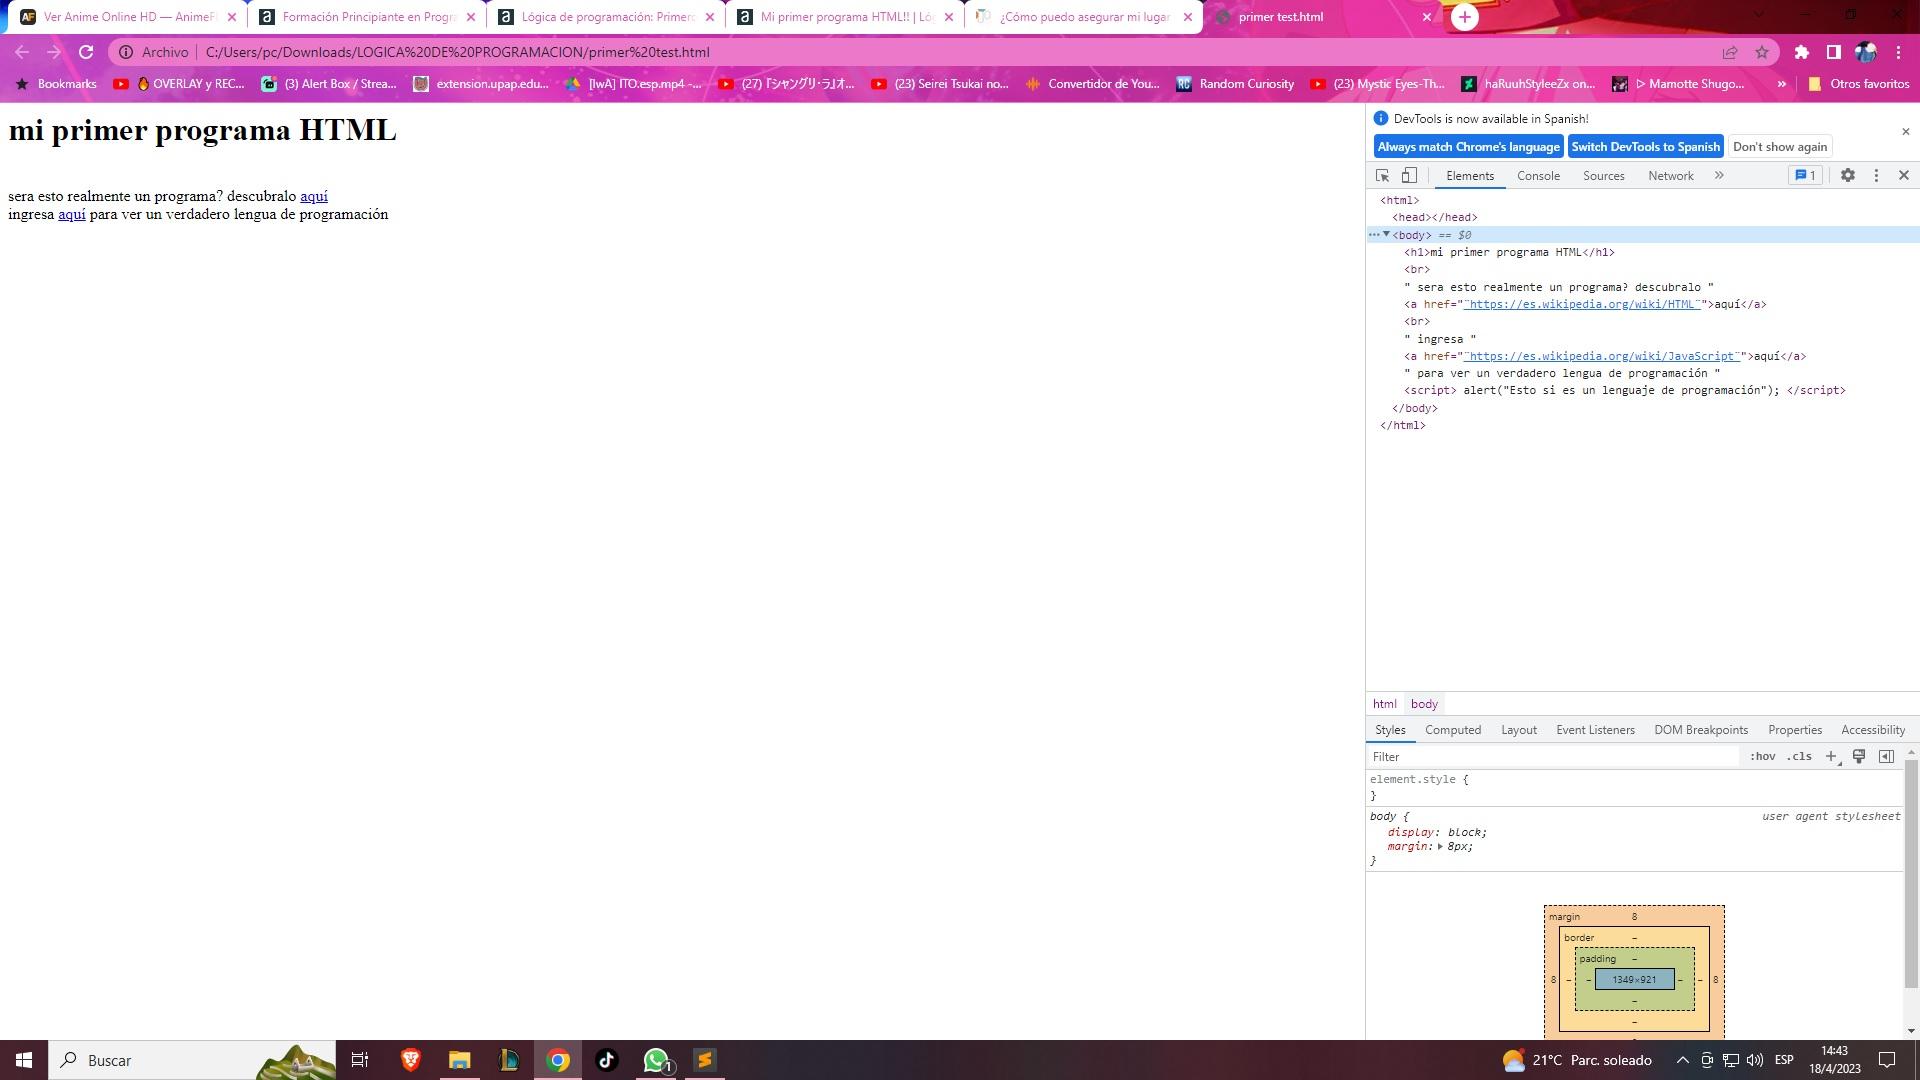
Task: Click Switch DevTools to Spanish button
Action: [x=1645, y=147]
